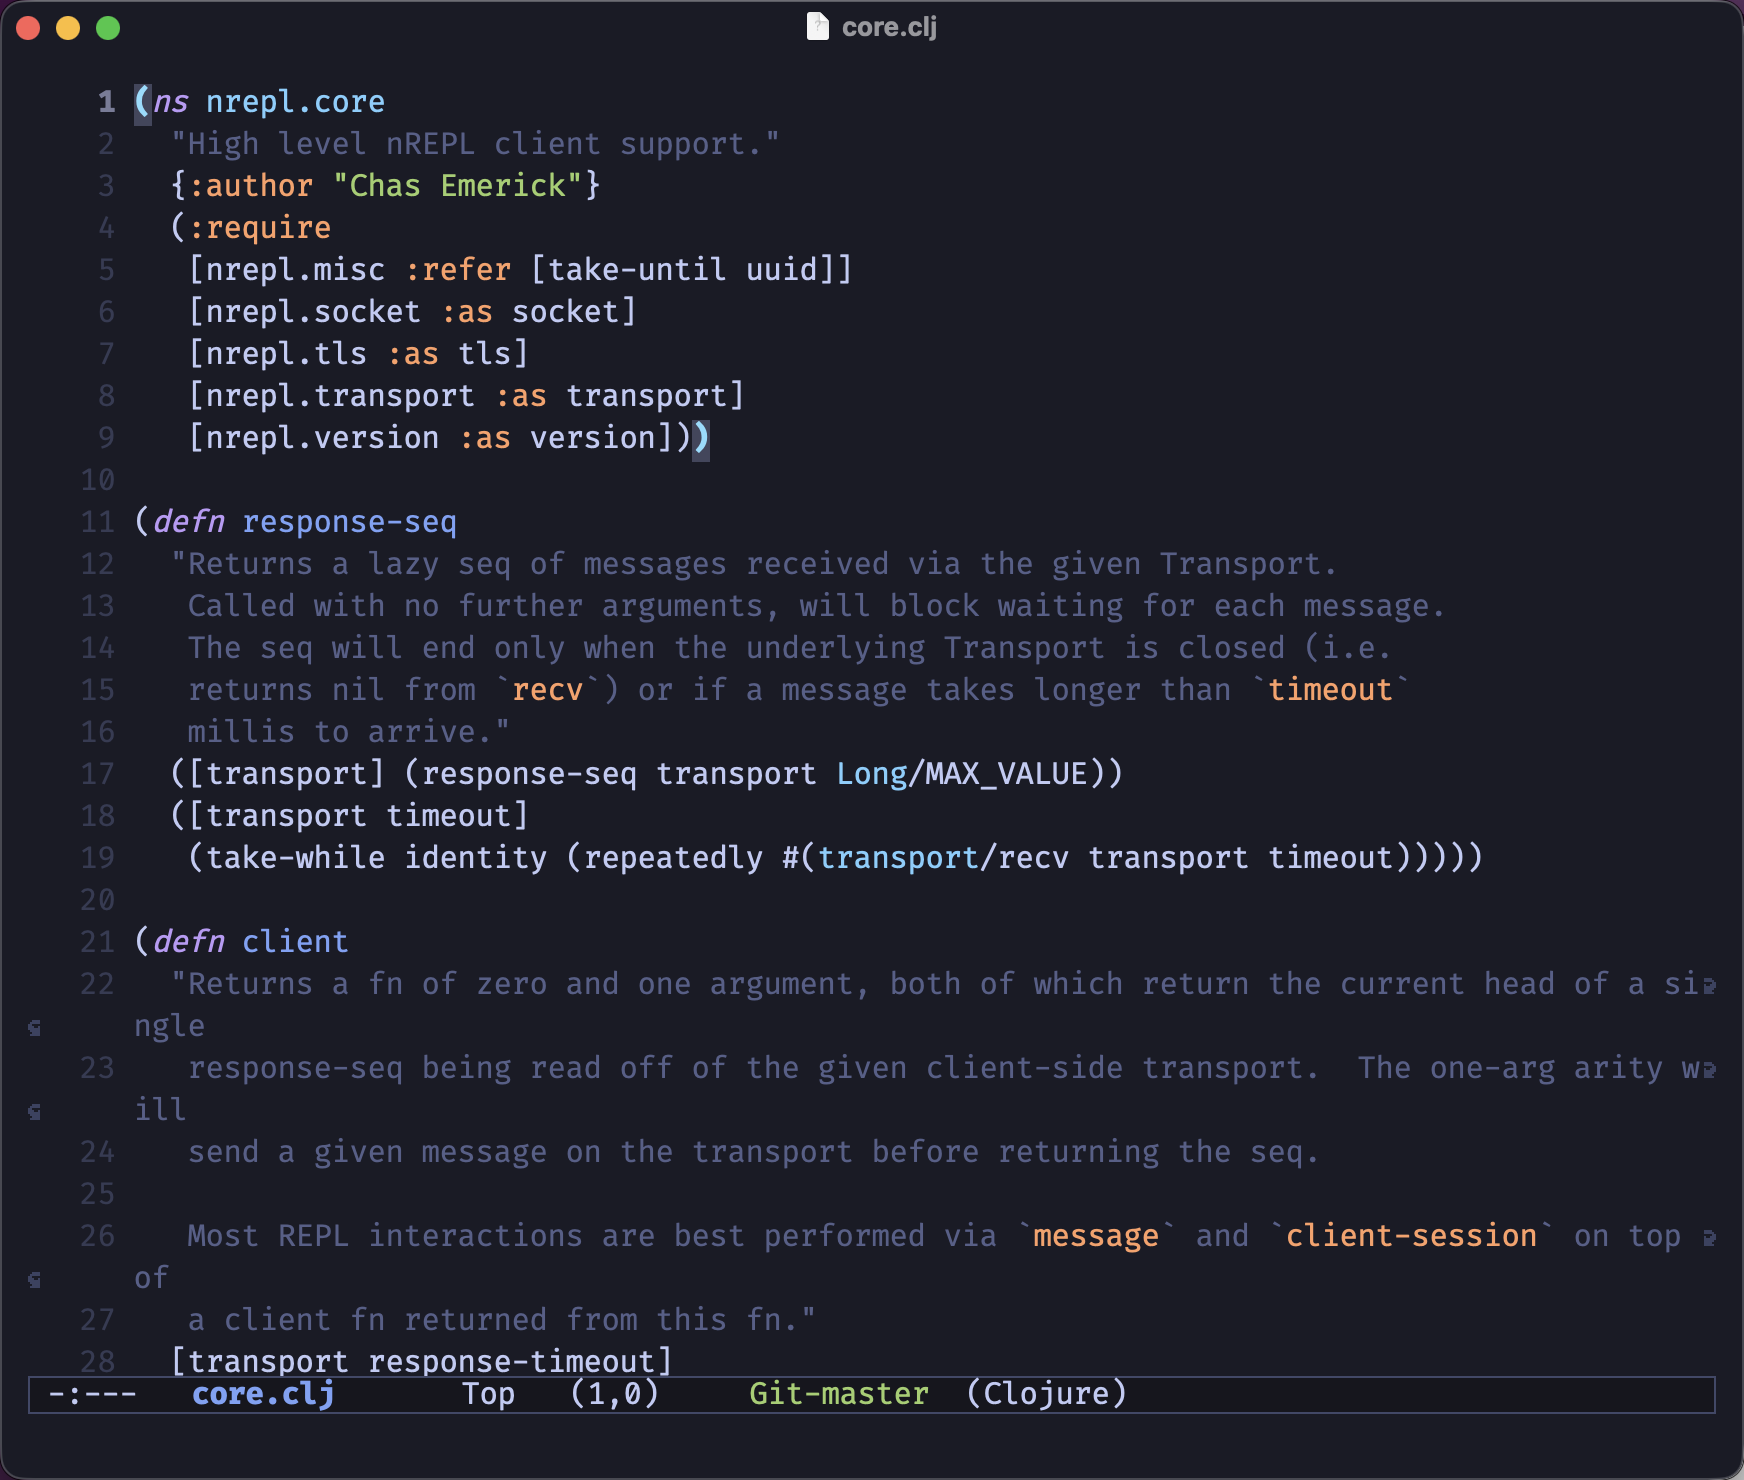The height and width of the screenshot is (1480, 1744).
Task: Click Git-master in the mode line
Action: 839,1393
